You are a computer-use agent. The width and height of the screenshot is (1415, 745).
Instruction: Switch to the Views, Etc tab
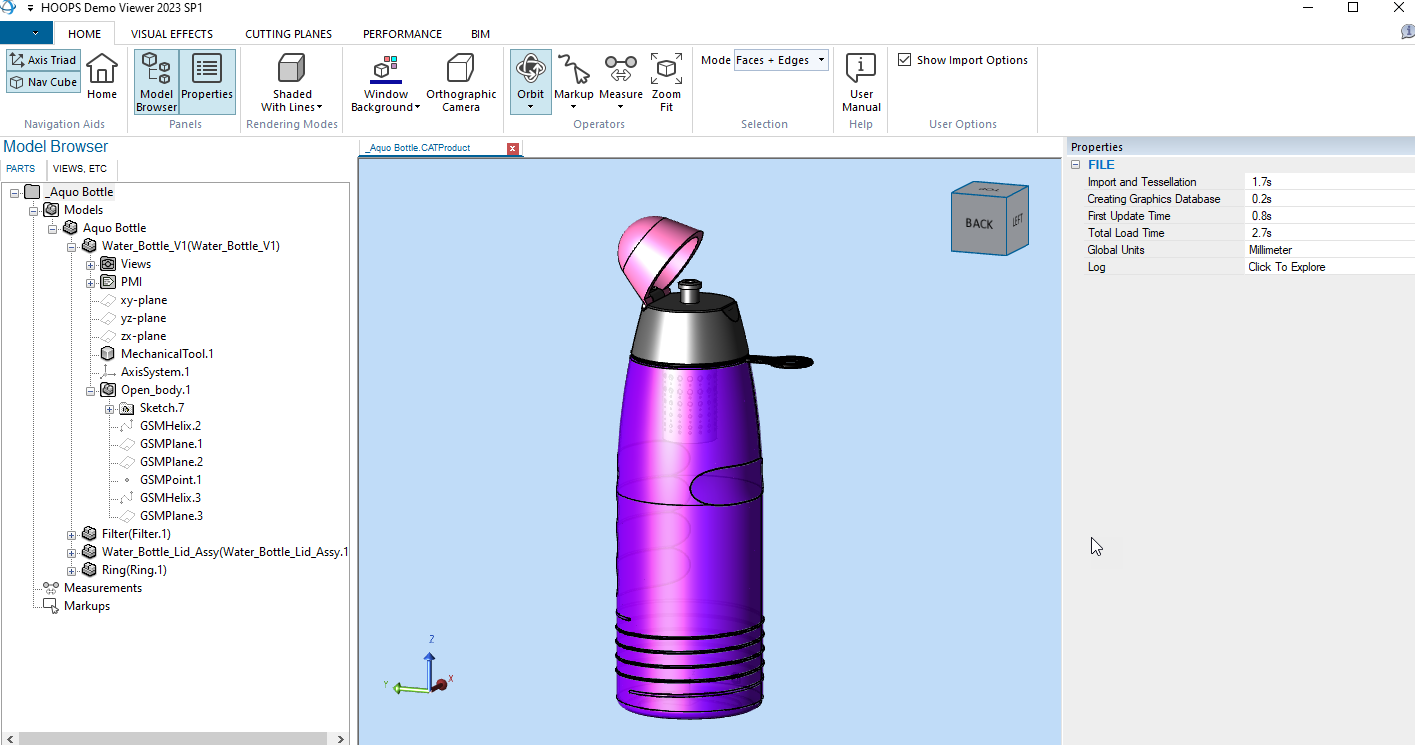pos(80,169)
